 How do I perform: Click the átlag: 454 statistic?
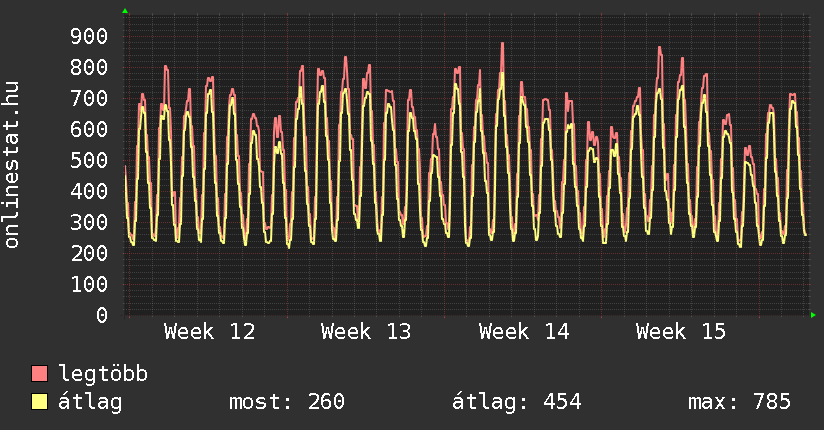(517, 402)
